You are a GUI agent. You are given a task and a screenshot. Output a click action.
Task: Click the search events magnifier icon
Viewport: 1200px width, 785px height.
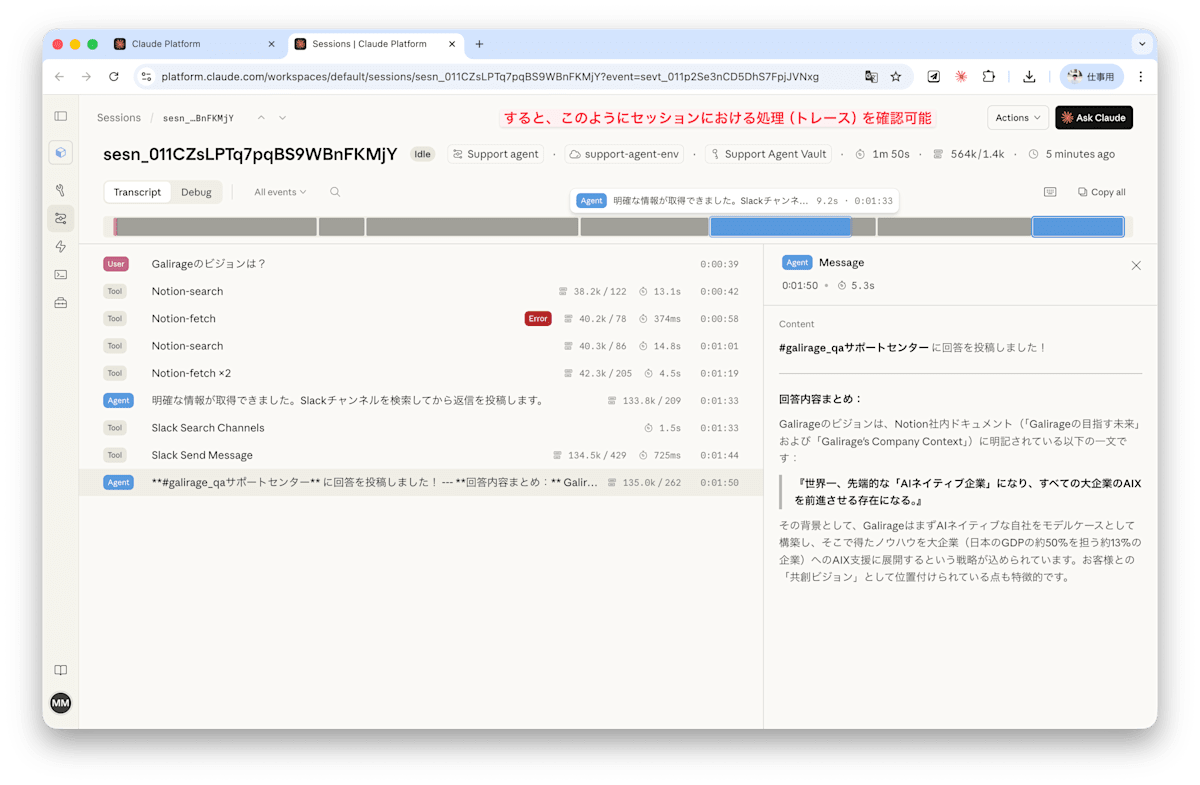coord(335,192)
